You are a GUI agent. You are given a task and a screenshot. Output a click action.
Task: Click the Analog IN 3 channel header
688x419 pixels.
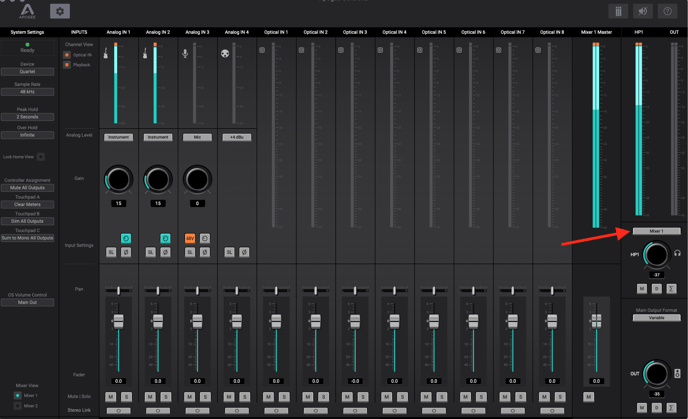197,32
